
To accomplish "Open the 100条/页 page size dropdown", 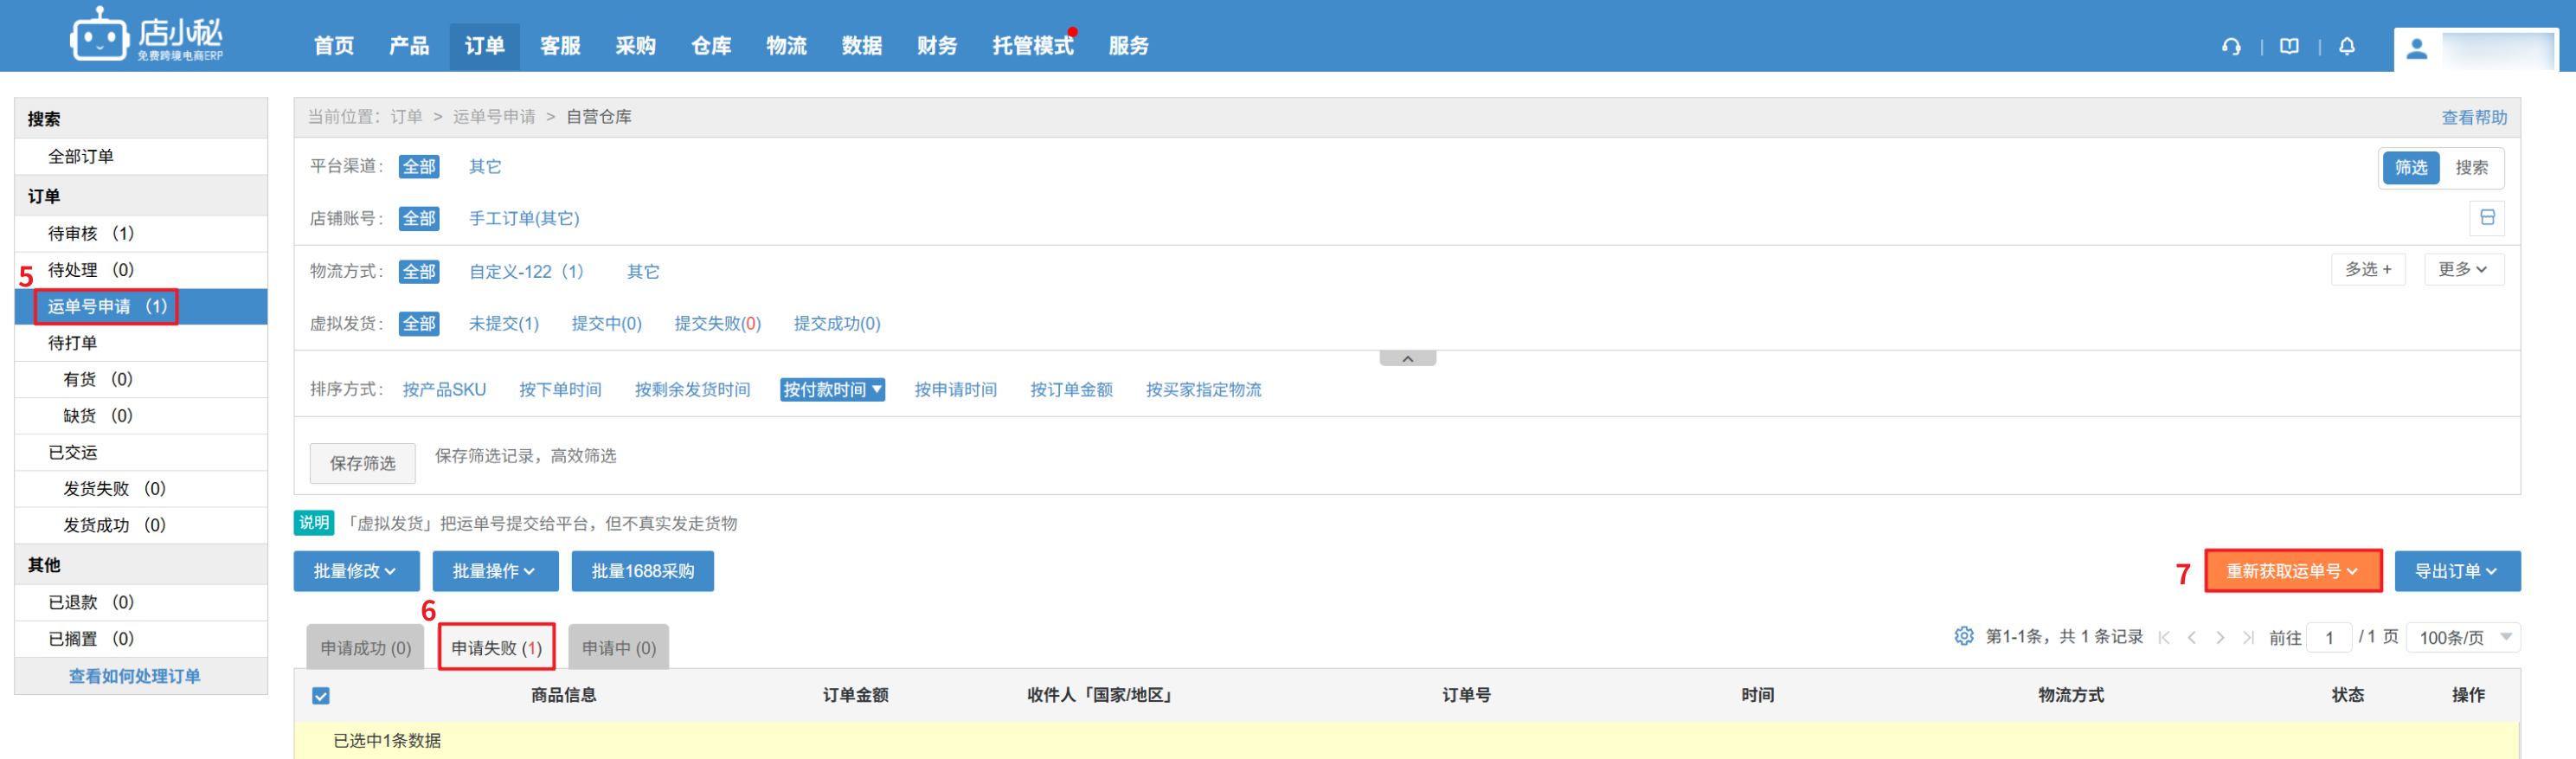I will click(2464, 637).
